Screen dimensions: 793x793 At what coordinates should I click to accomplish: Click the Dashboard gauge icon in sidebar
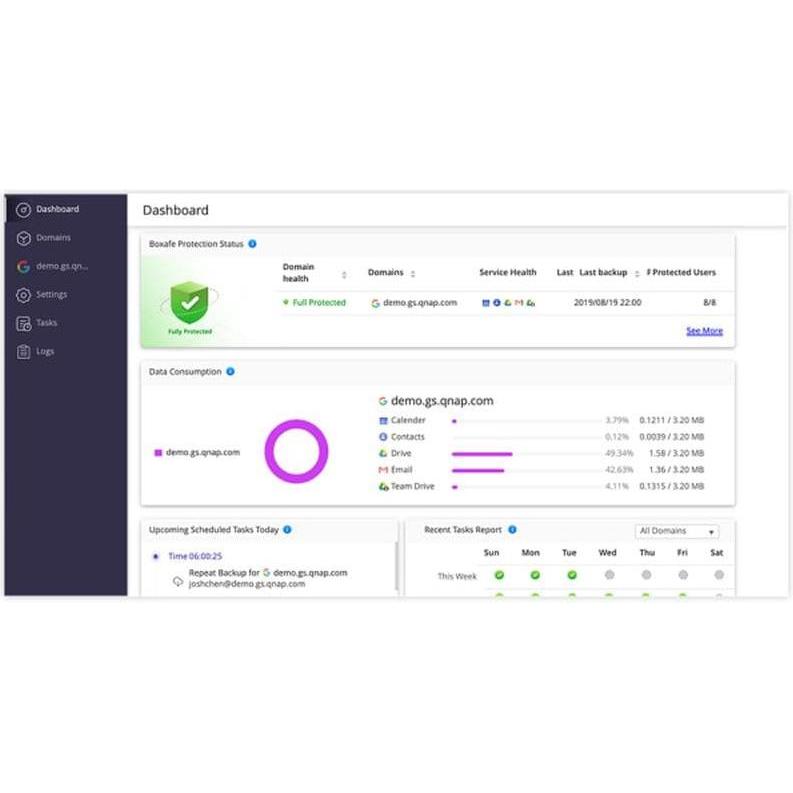[23, 209]
